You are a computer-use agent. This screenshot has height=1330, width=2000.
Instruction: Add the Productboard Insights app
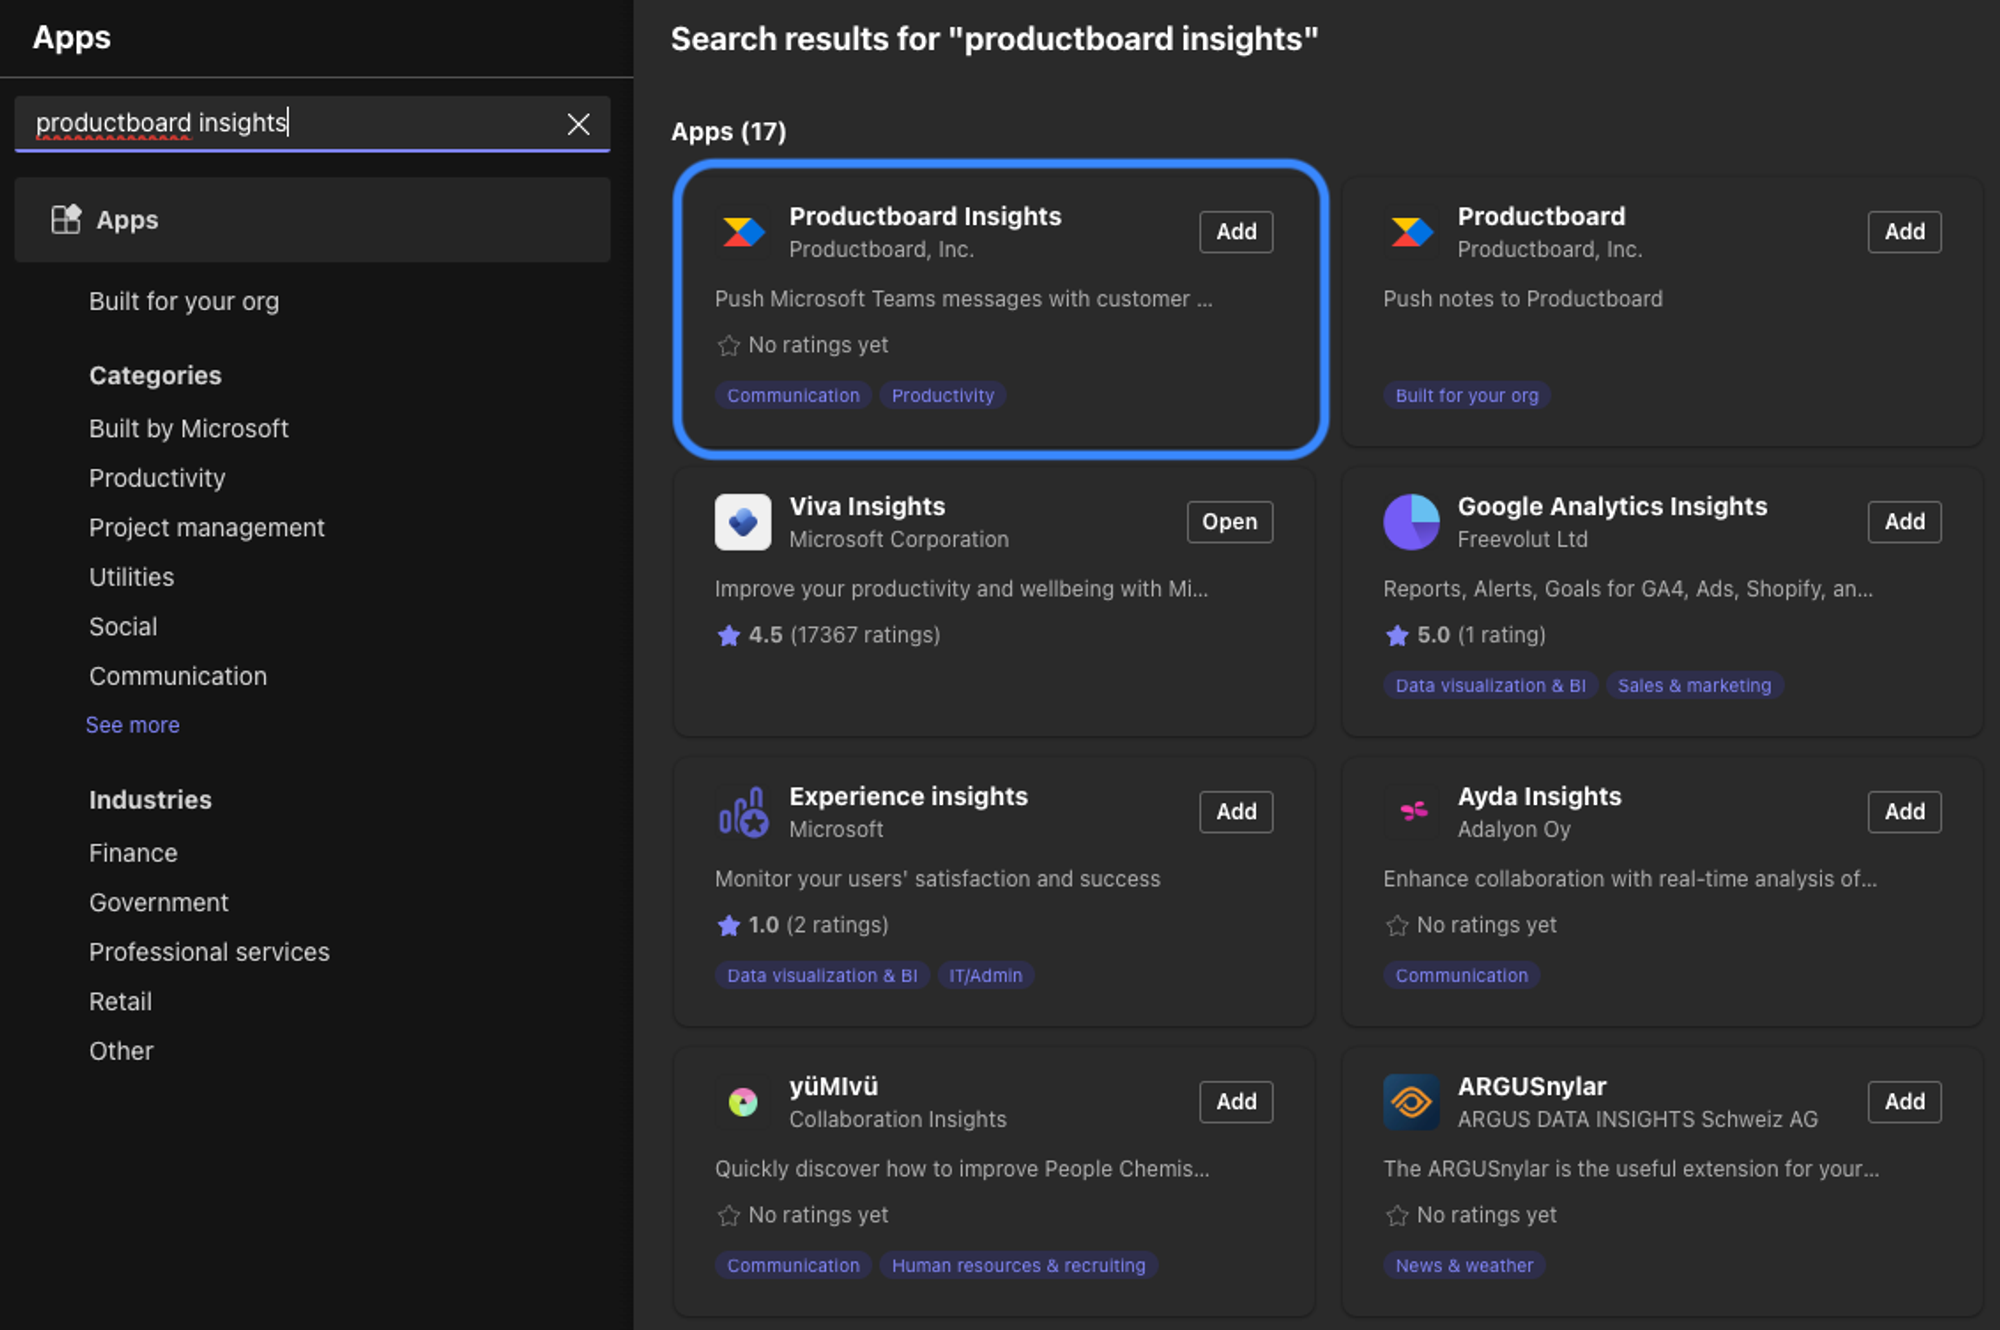coord(1236,232)
